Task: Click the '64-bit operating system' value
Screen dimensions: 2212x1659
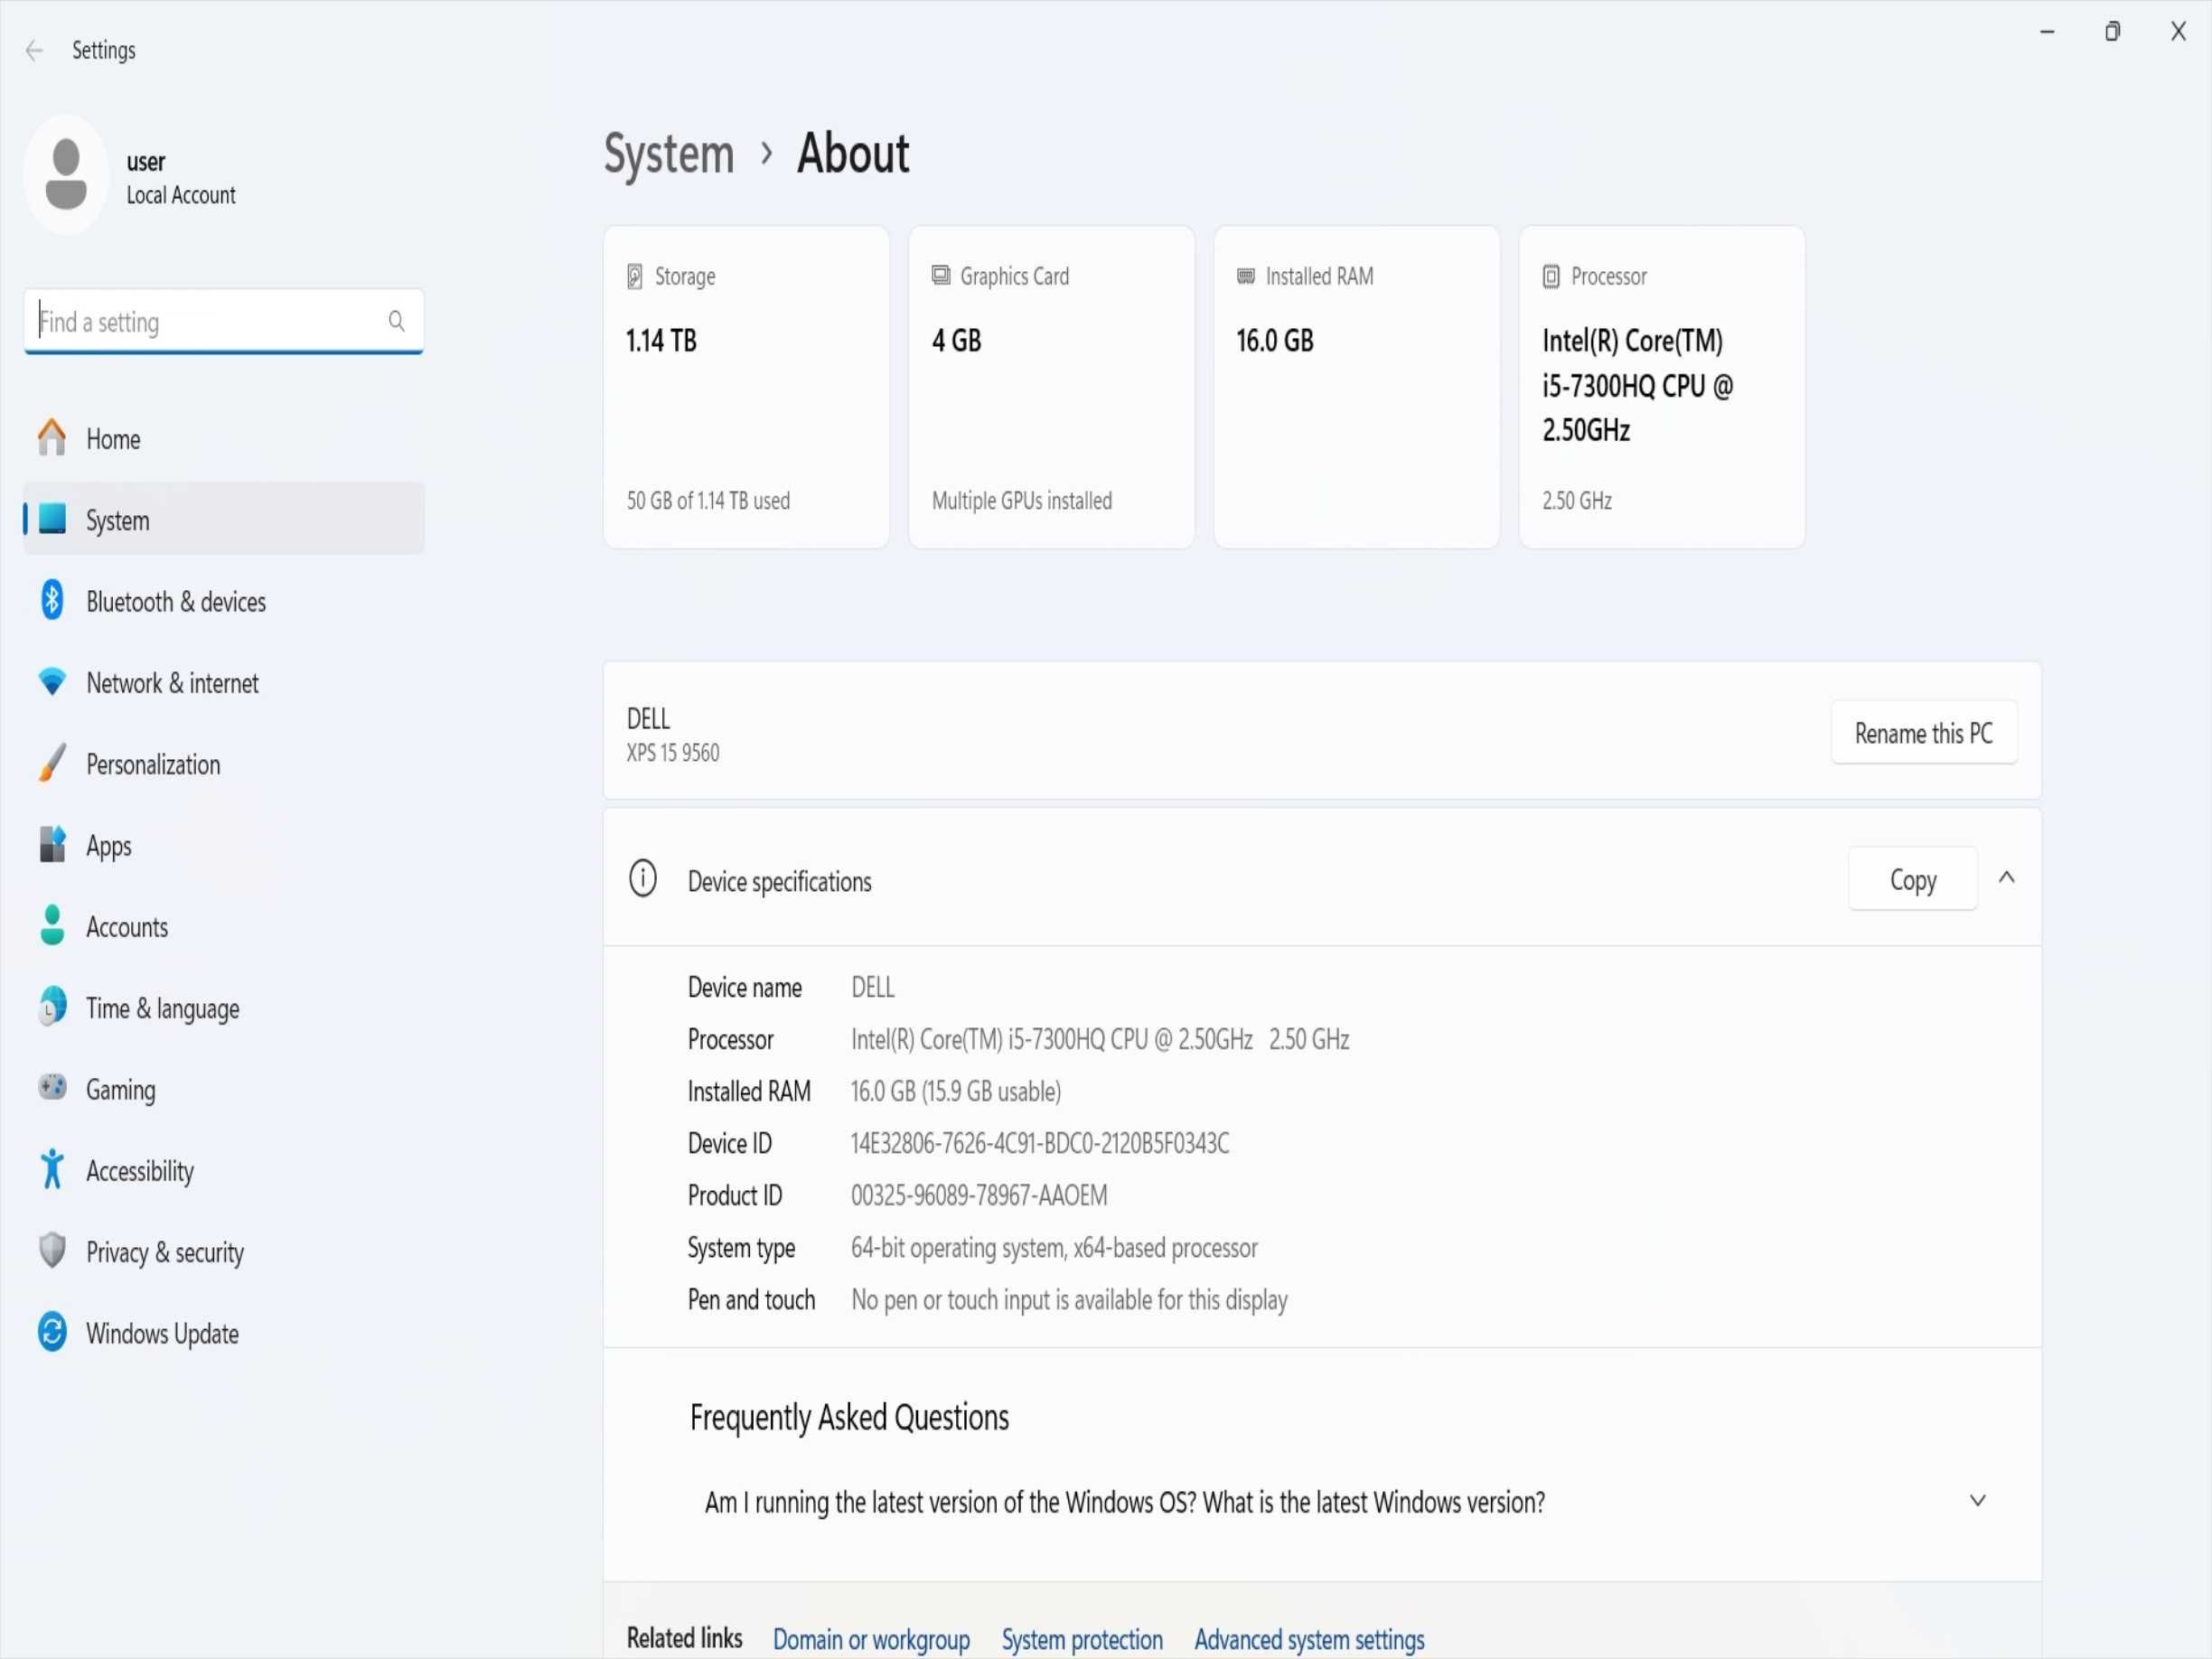Action: (1054, 1248)
